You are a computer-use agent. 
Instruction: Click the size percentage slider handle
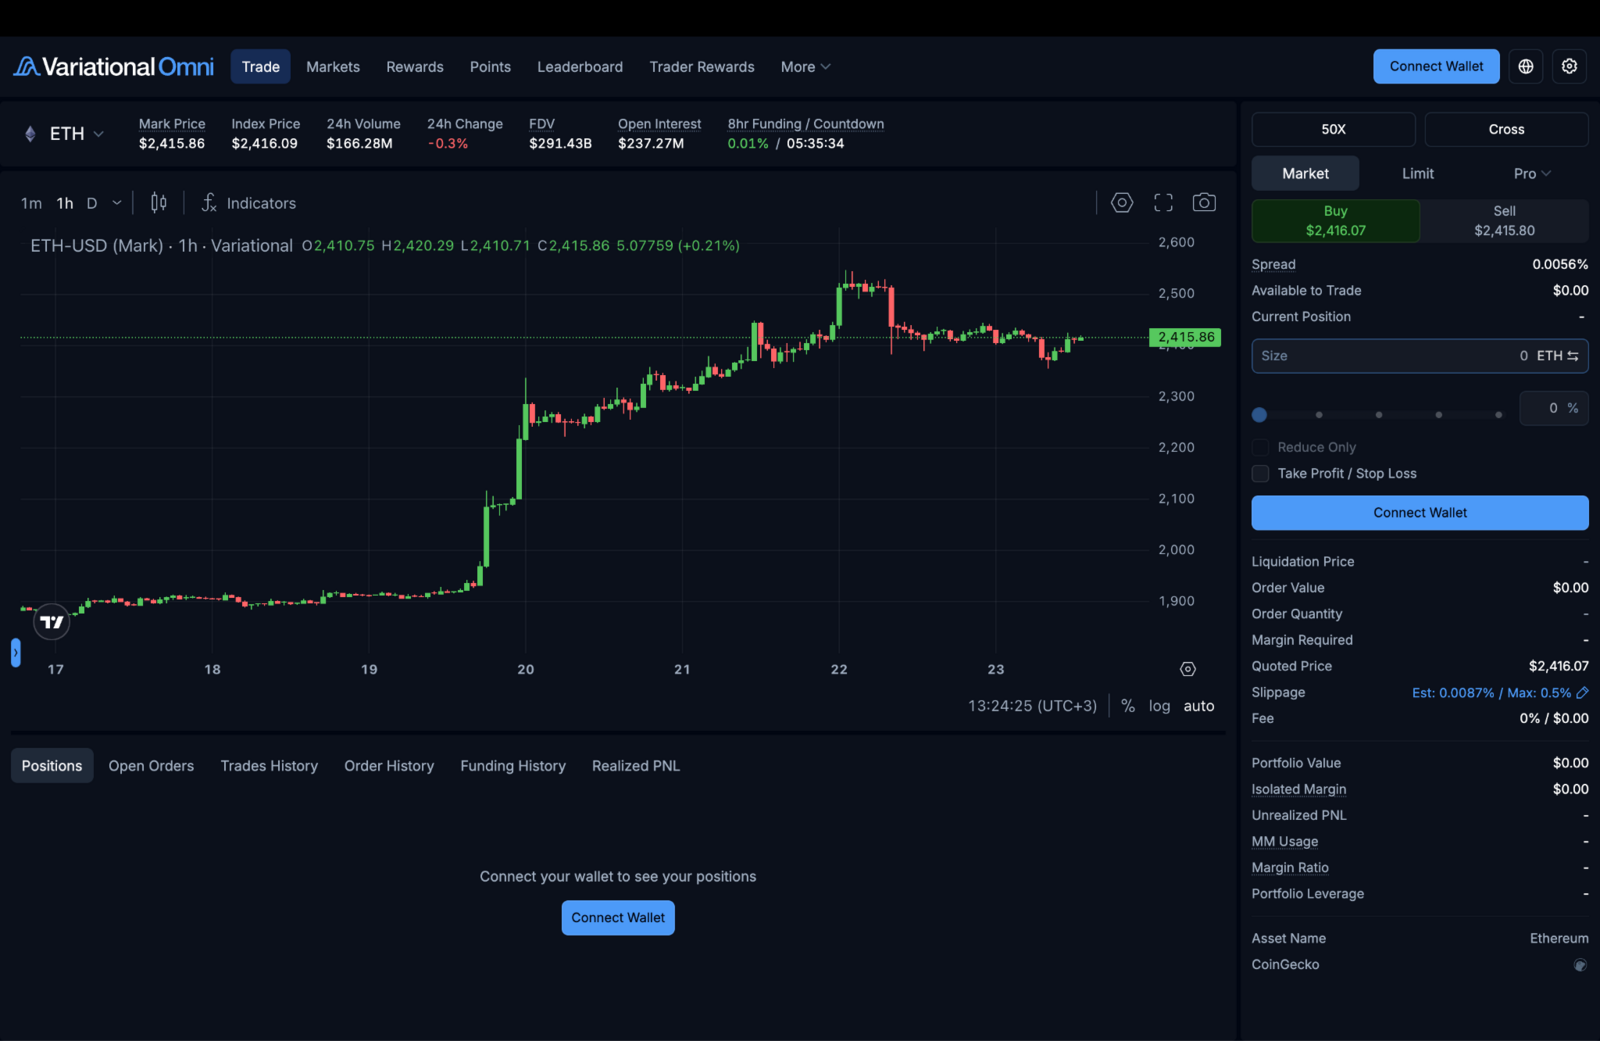[1260, 414]
